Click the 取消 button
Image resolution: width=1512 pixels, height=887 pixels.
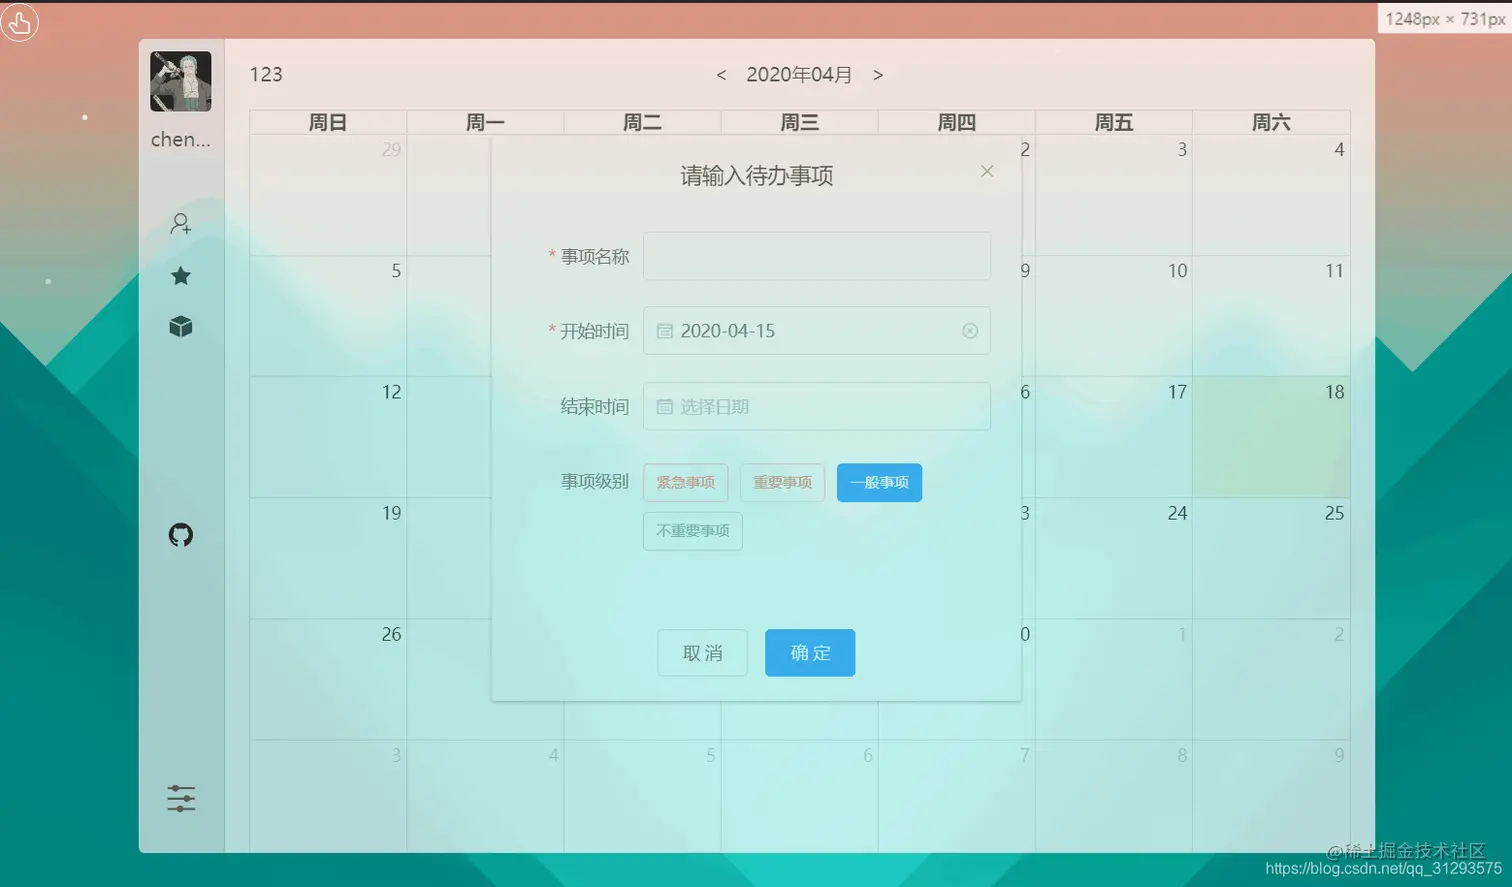coord(702,653)
